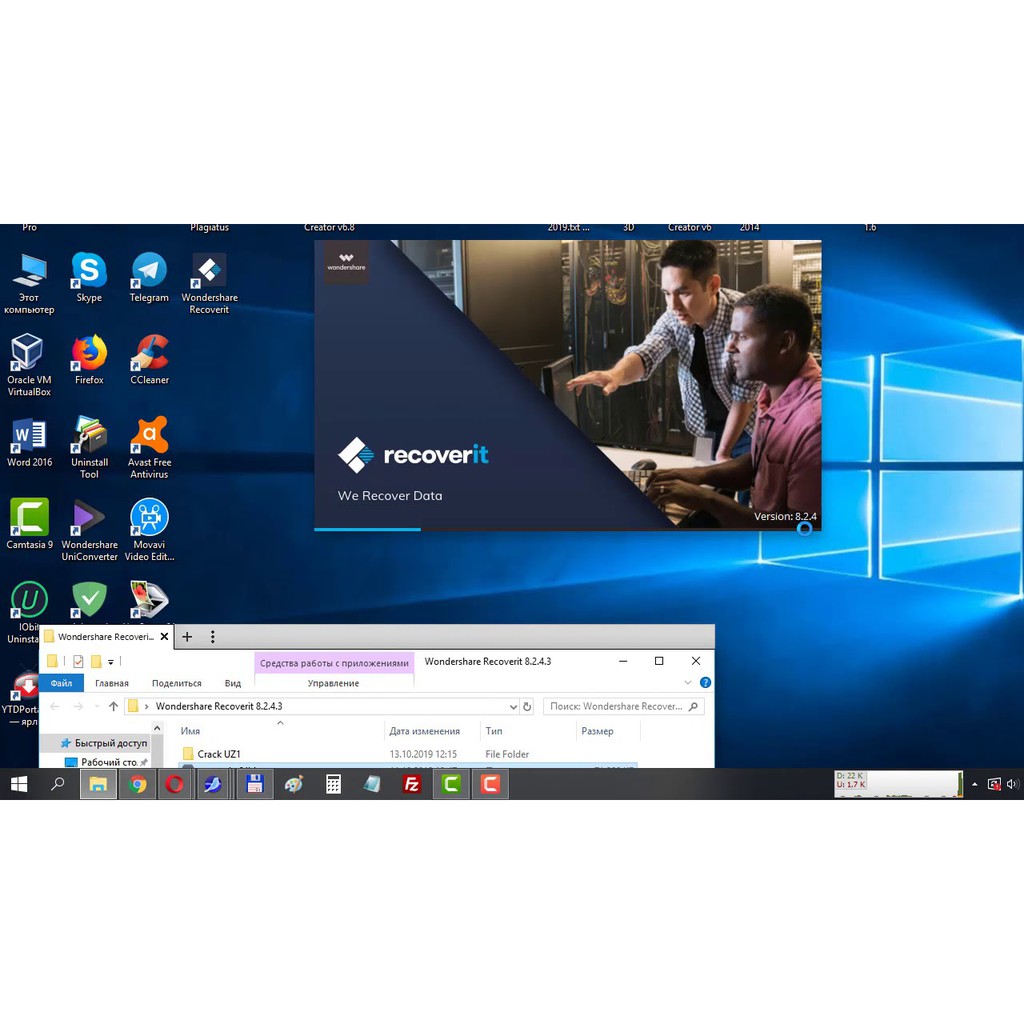Refresh the Explorer folder view
The height and width of the screenshot is (1024, 1024).
point(527,707)
